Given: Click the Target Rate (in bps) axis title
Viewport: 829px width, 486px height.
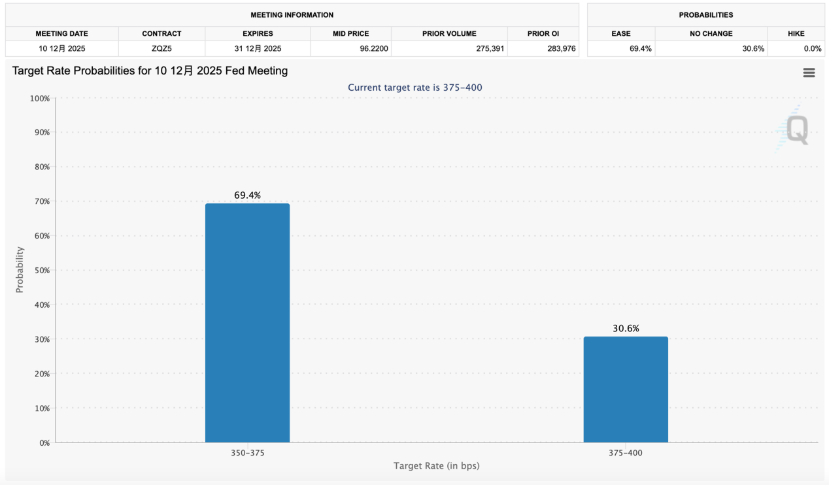Looking at the screenshot, I should [x=436, y=467].
